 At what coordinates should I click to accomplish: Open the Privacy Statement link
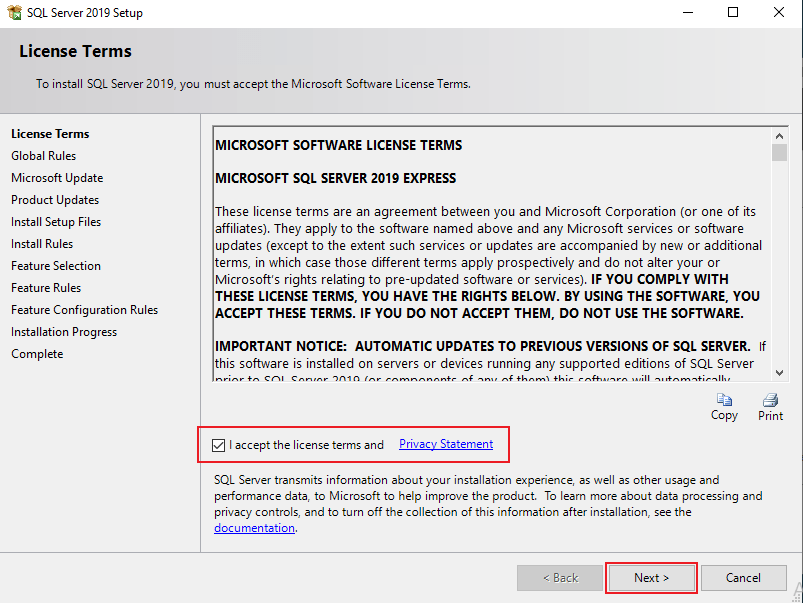(445, 444)
